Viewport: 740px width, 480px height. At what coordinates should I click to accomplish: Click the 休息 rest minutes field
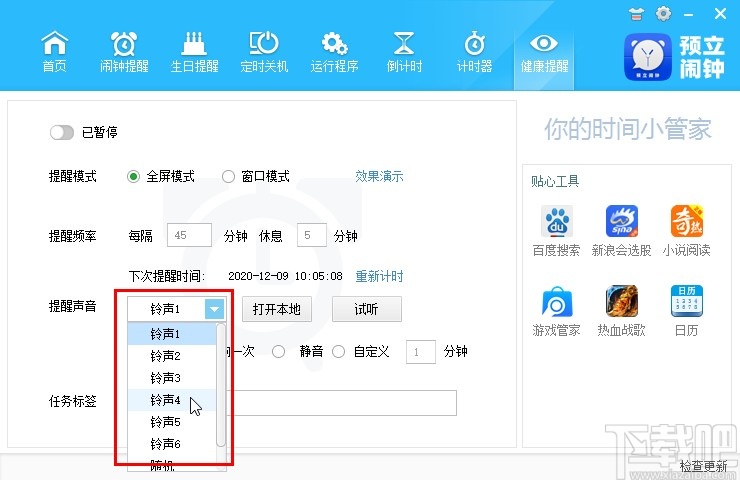(x=312, y=235)
